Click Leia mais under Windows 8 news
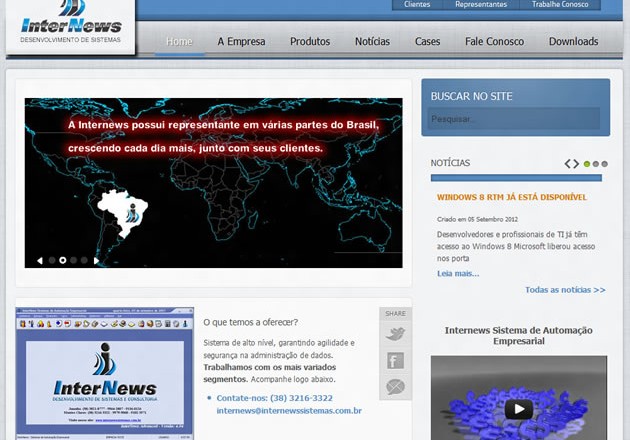Viewport: 630px width, 440px height. [x=458, y=273]
